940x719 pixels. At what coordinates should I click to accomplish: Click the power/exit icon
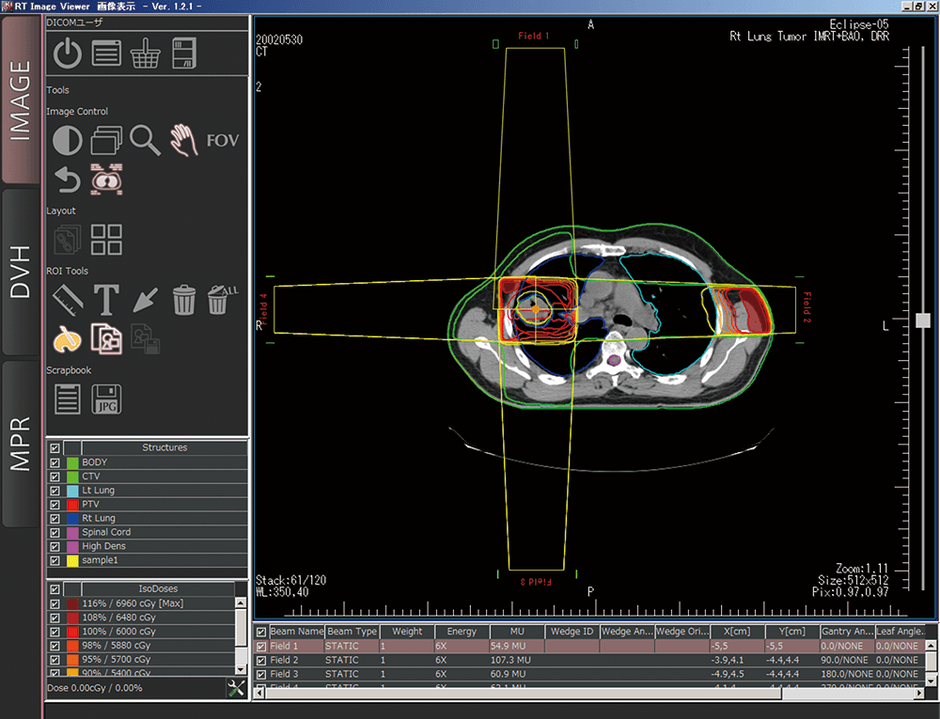pyautogui.click(x=67, y=52)
